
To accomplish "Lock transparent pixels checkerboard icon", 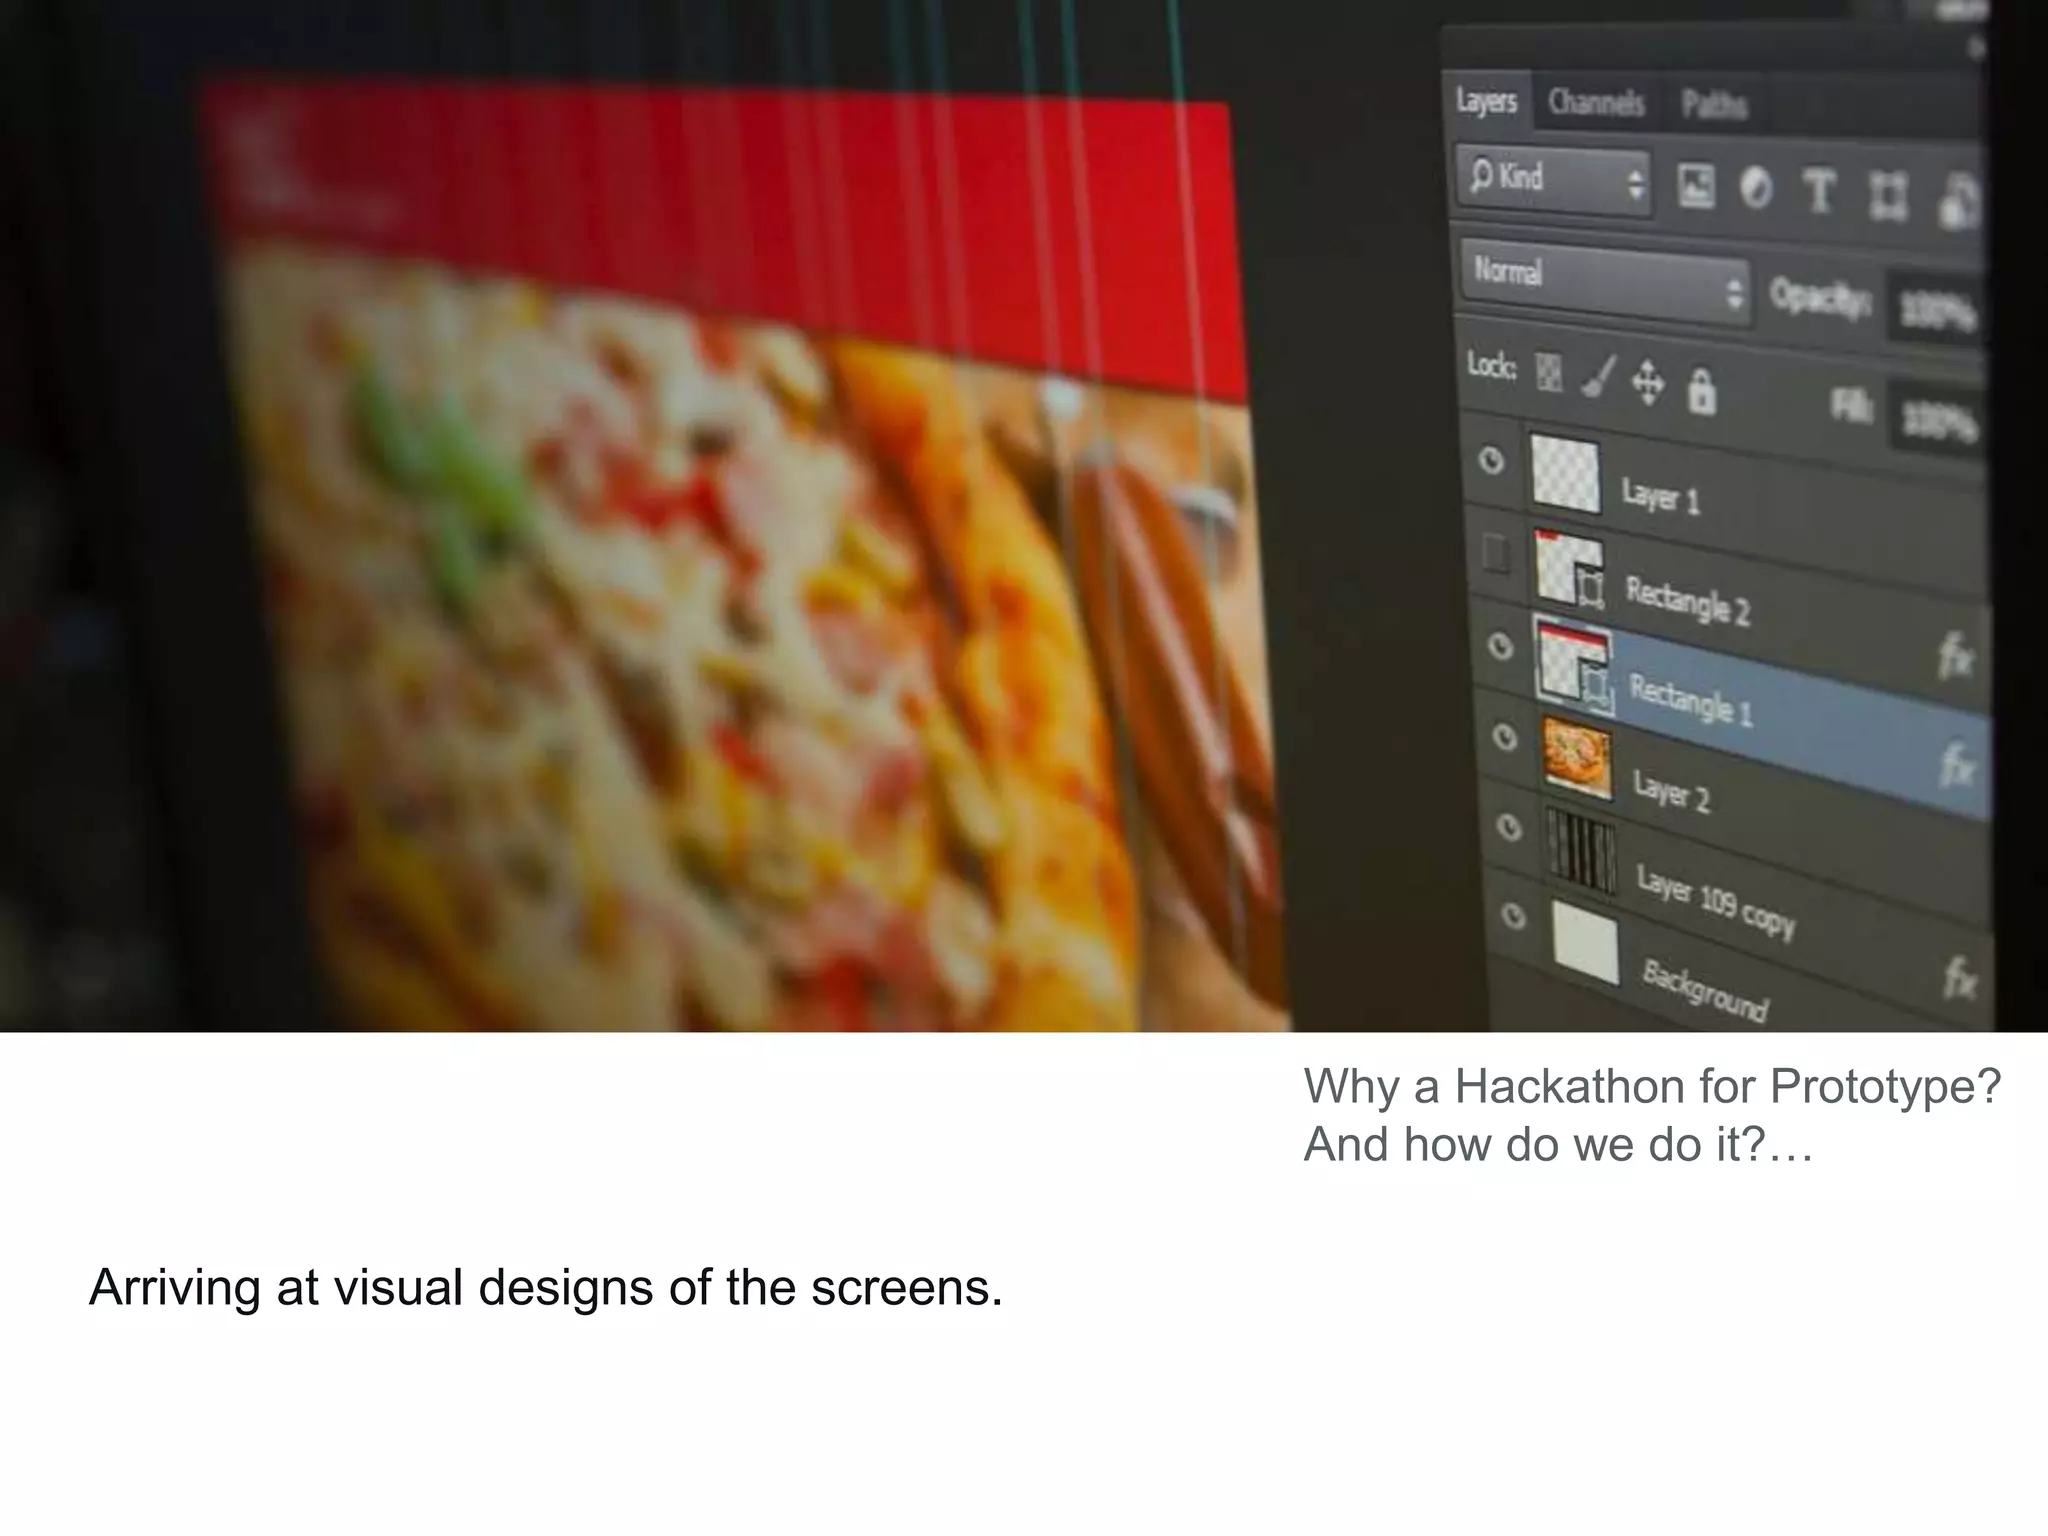I will [x=1549, y=372].
